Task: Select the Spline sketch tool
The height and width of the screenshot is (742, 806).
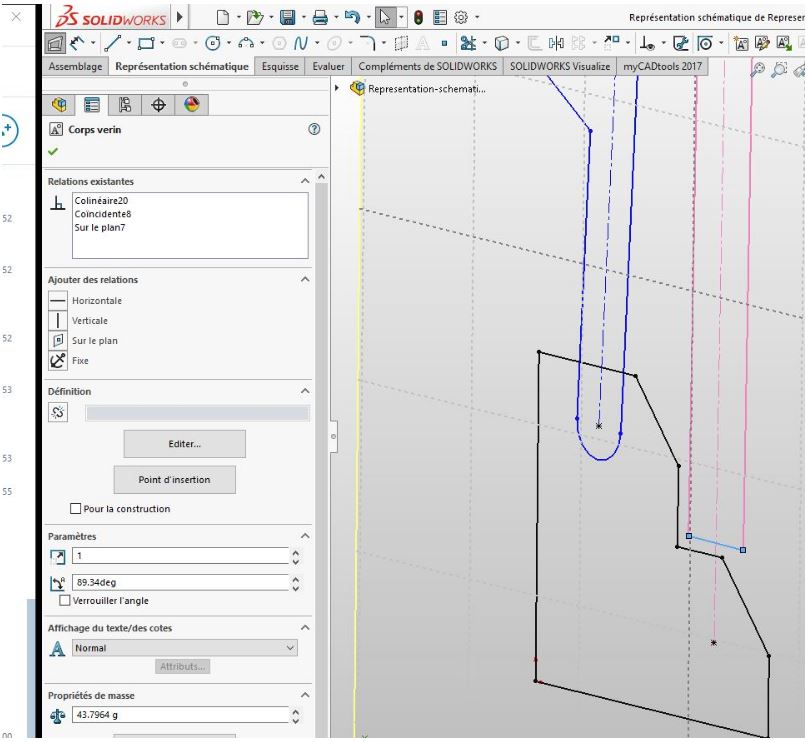Action: 301,43
